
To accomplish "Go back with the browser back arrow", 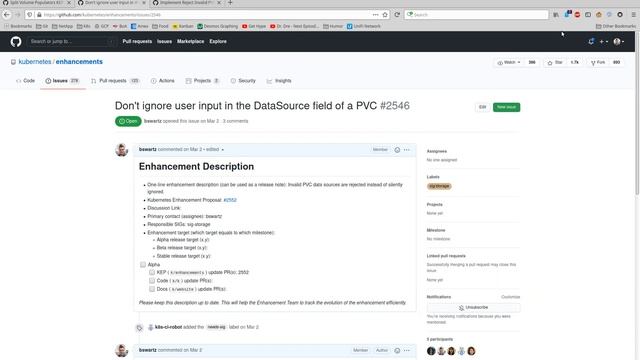I will [x=7, y=15].
